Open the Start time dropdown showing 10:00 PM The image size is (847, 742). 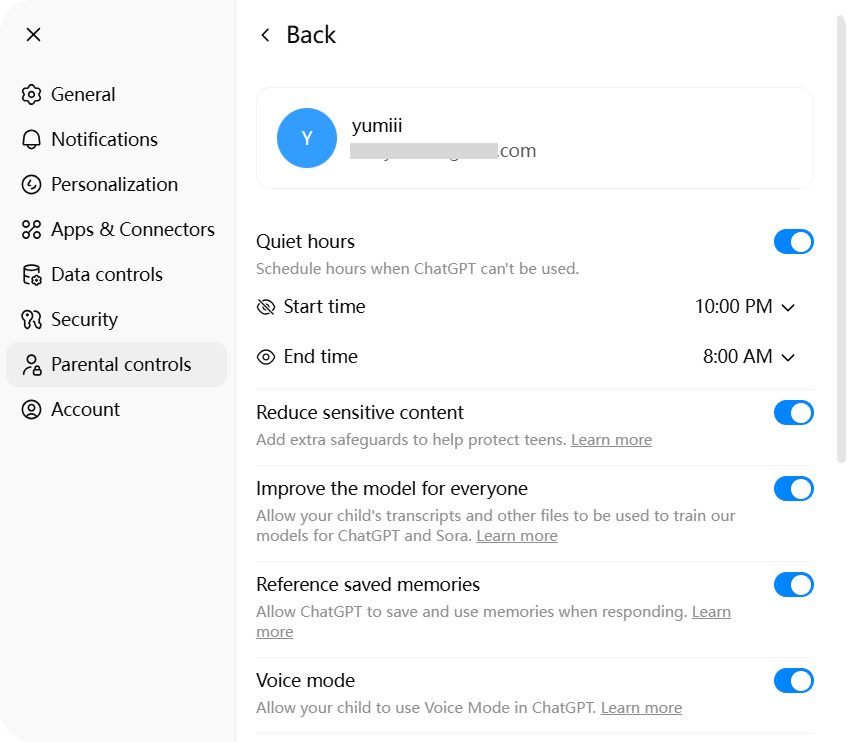[745, 307]
